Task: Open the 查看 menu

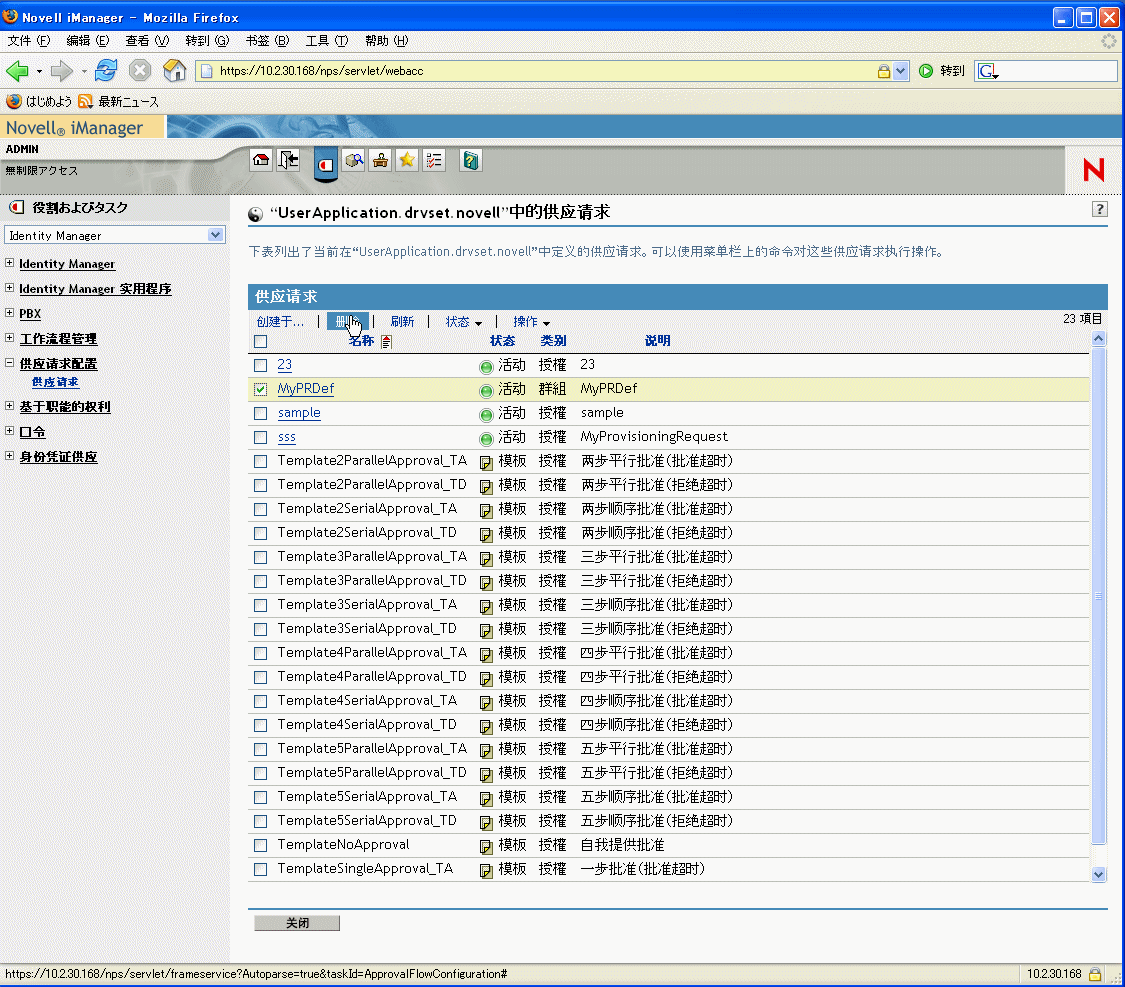Action: pos(147,41)
